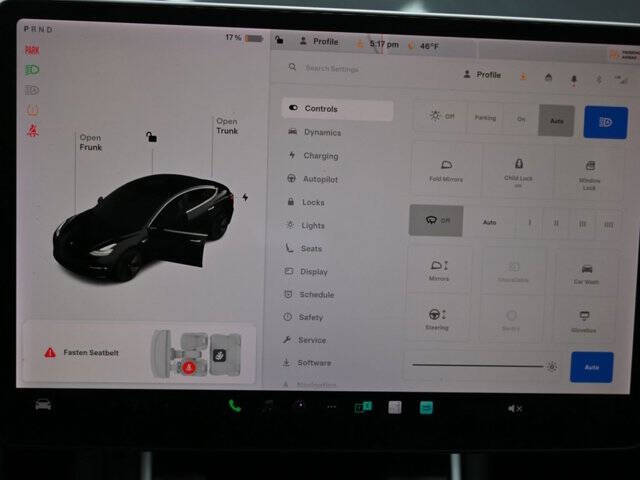The width and height of the screenshot is (640, 480).
Task: Set wipers to speed II
Action: 556,223
